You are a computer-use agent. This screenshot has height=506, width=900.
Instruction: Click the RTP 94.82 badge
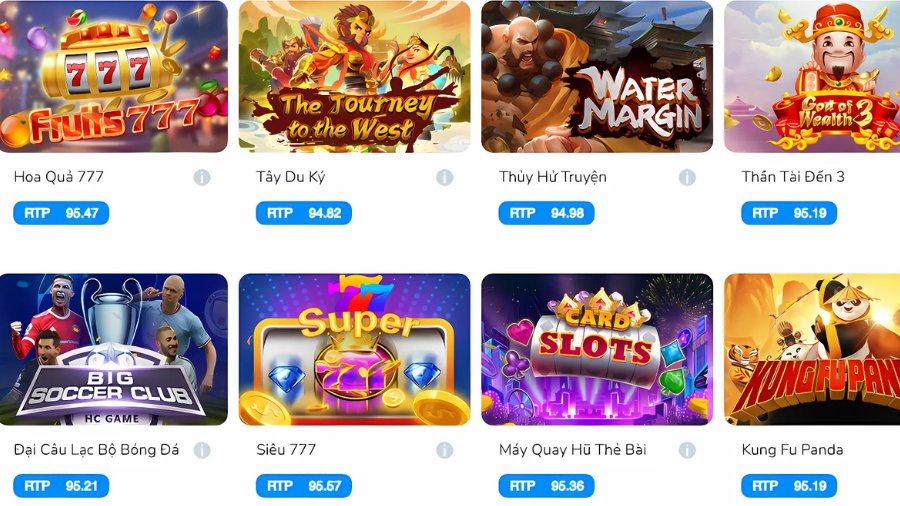tap(304, 213)
